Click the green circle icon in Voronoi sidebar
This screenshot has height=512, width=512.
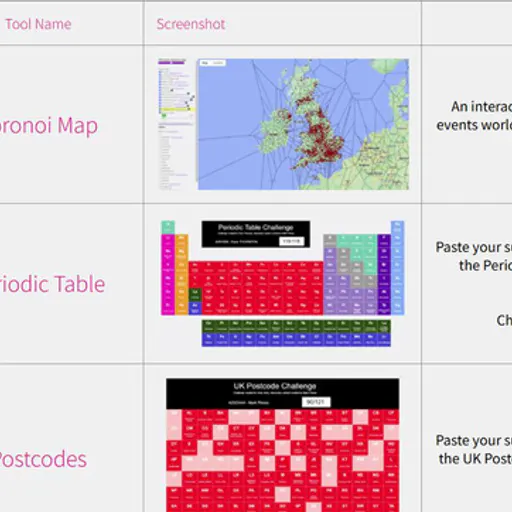tap(164, 116)
